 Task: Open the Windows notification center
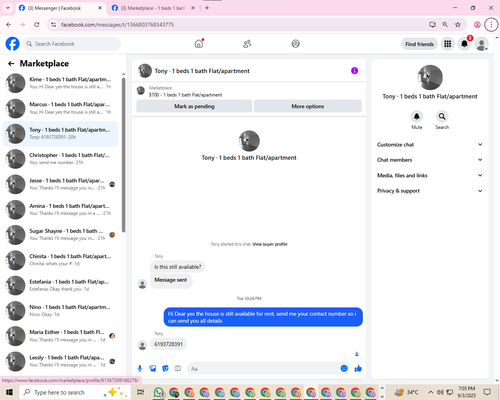click(487, 392)
